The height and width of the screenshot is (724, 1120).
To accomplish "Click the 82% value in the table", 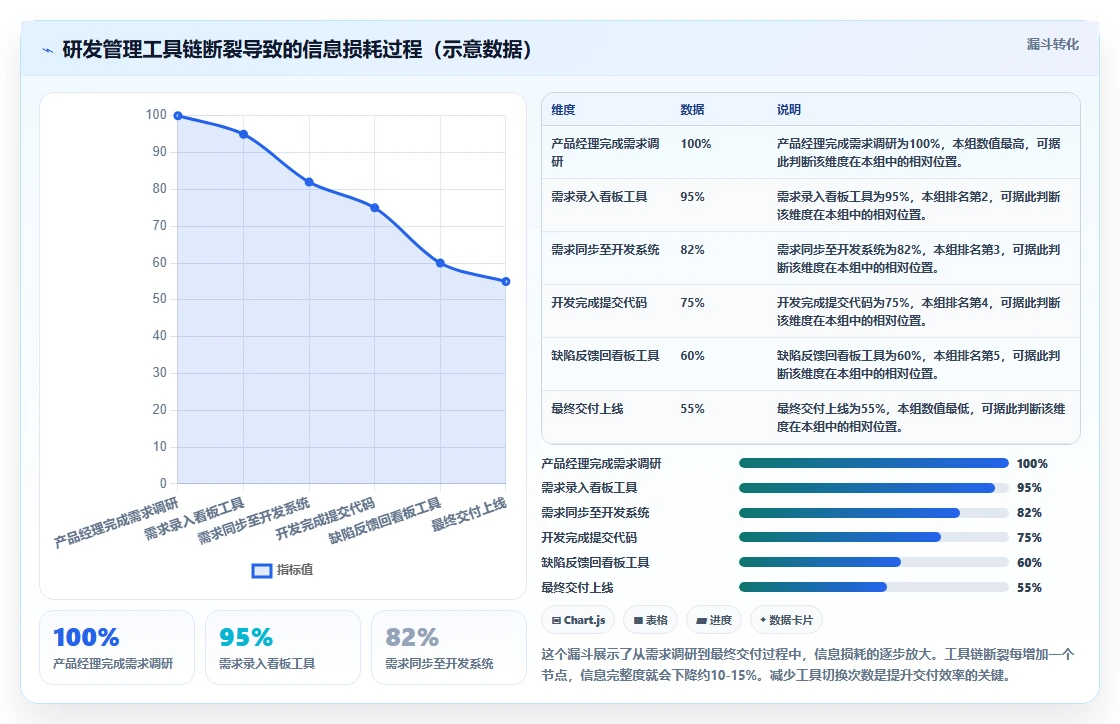I will (692, 250).
